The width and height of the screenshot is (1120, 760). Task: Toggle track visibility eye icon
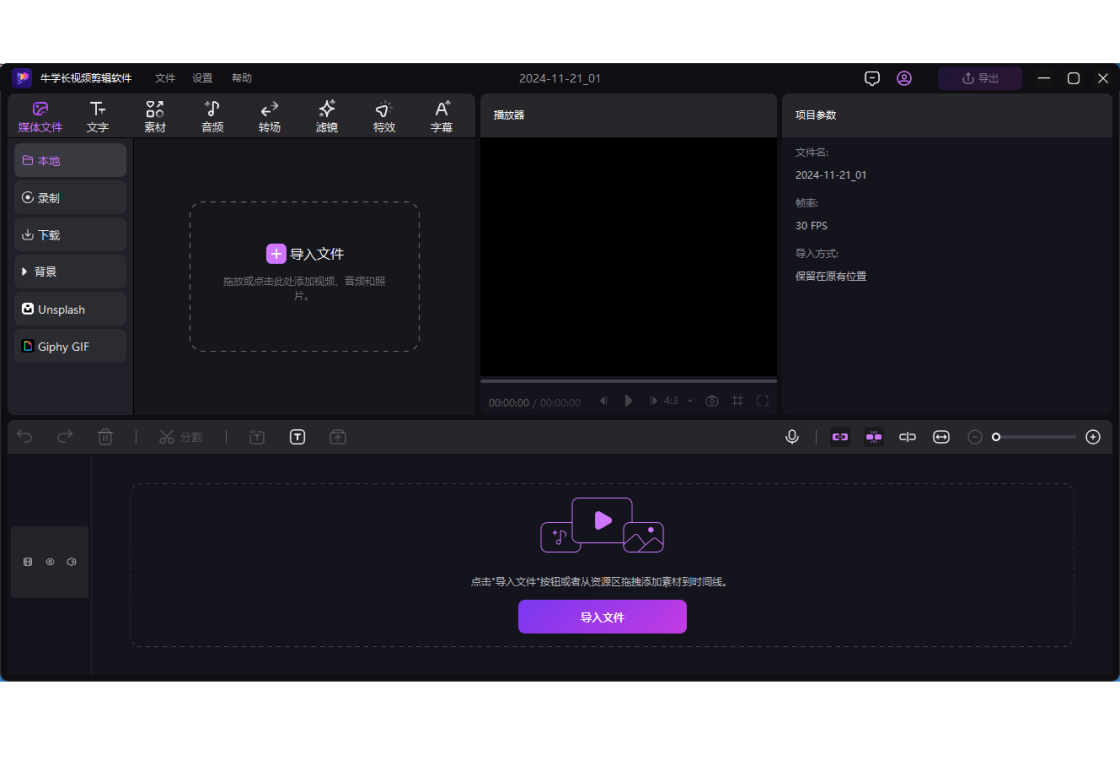tap(50, 562)
